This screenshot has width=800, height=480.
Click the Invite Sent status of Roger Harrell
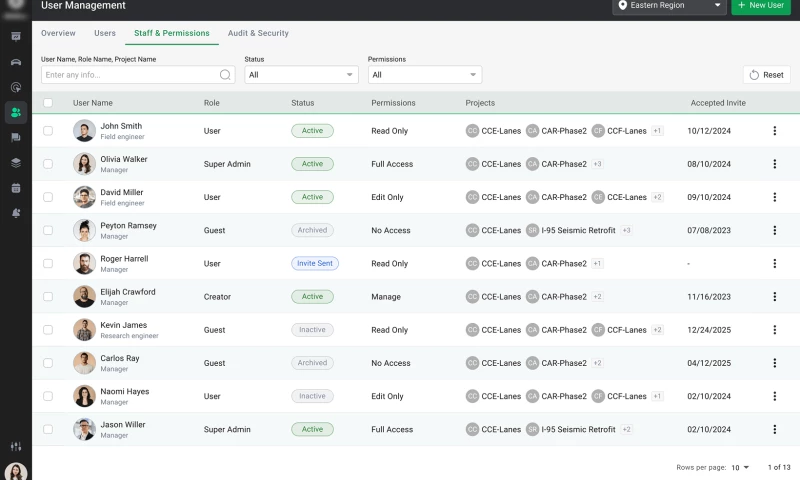(x=315, y=263)
